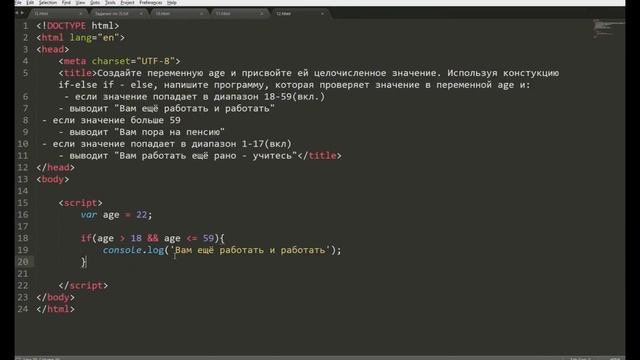
Task: Click the && operator on line 18
Action: coord(153,238)
